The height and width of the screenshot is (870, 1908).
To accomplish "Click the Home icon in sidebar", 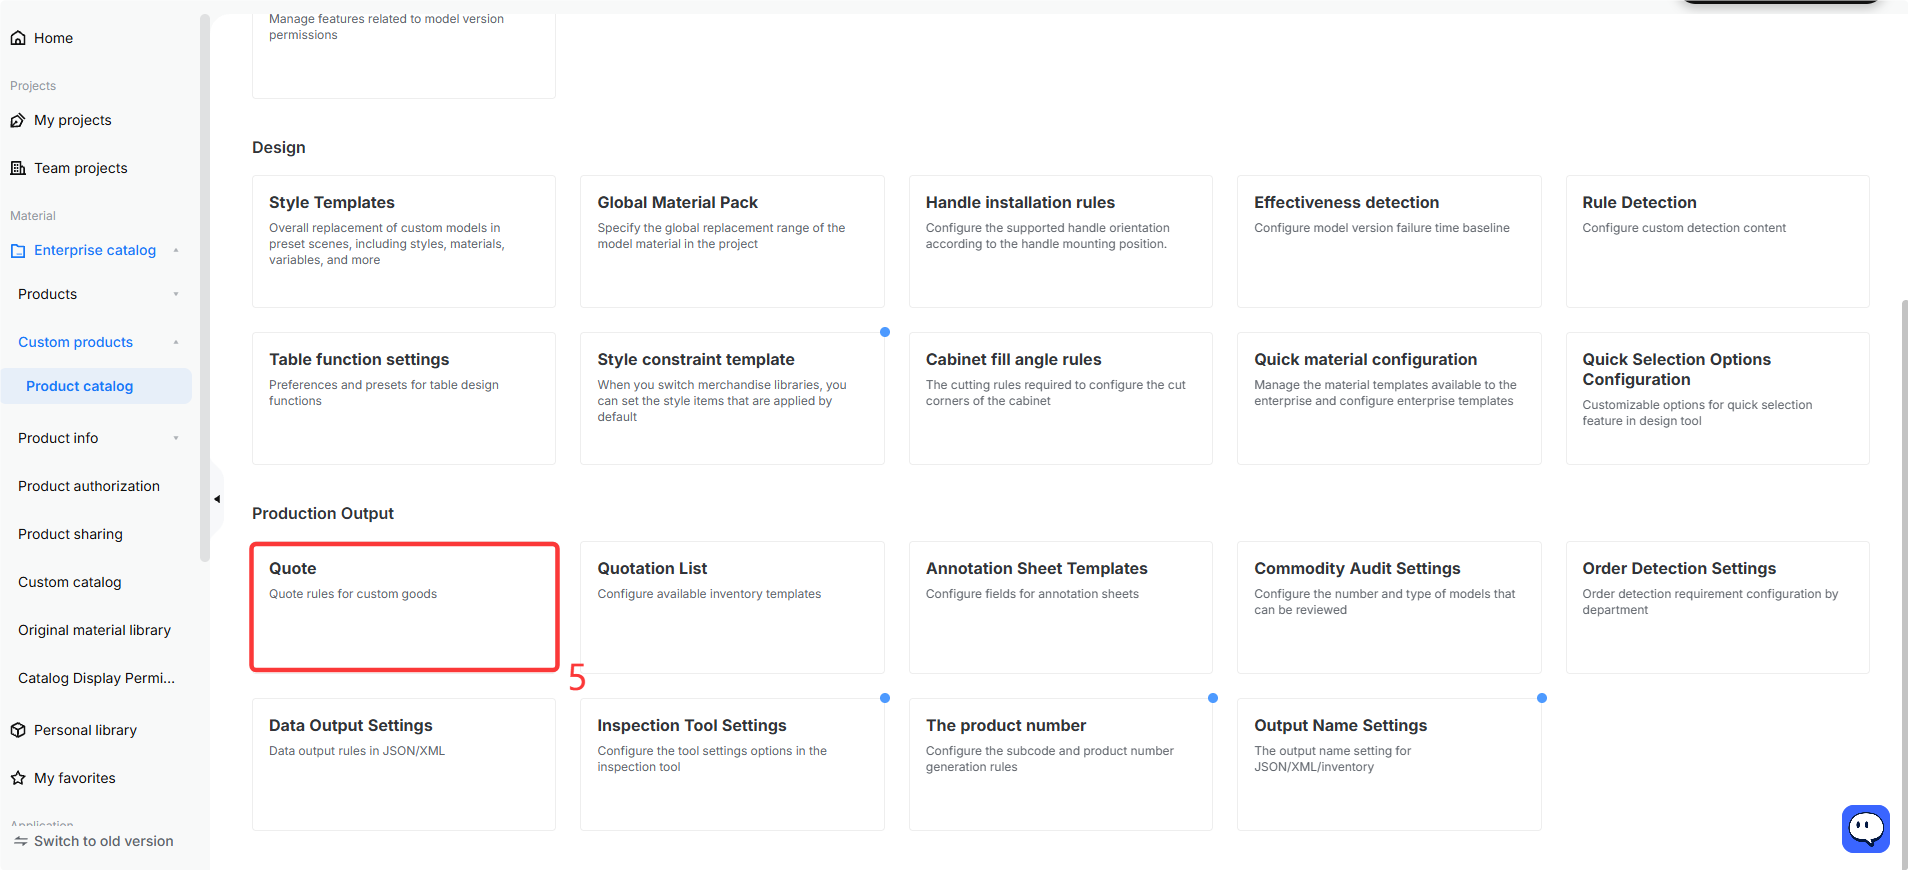I will coord(18,38).
